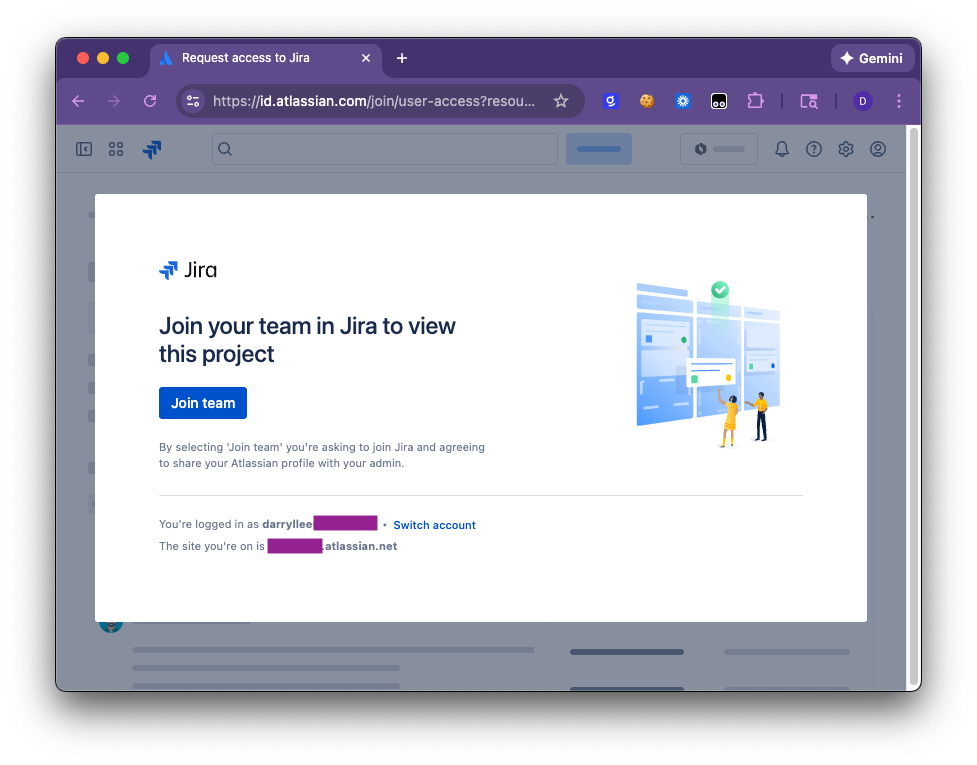977x765 pixels.
Task: Go back with browser back arrow
Action: [x=79, y=101]
